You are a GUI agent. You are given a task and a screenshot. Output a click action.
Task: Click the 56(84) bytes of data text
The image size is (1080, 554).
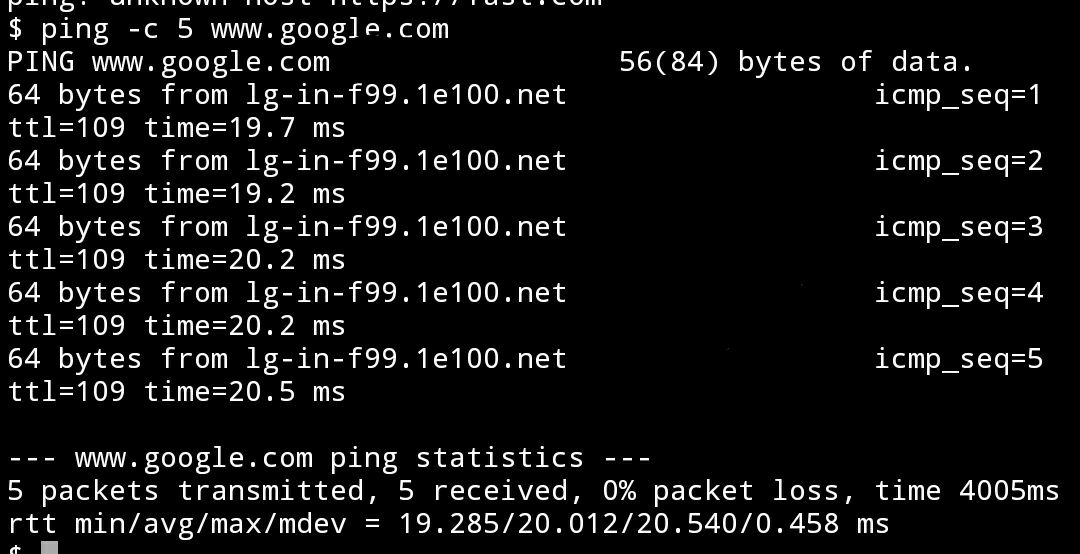tap(795, 62)
